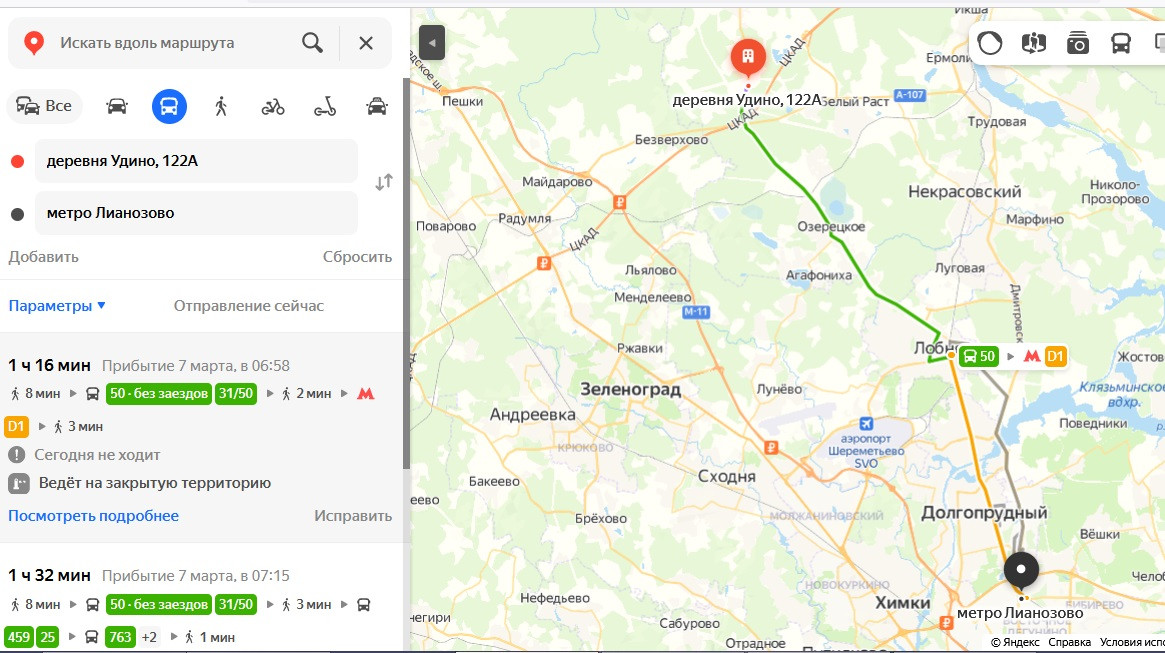The image size is (1165, 653).
Task: Choose bicycle route mode icon
Action: tap(273, 107)
